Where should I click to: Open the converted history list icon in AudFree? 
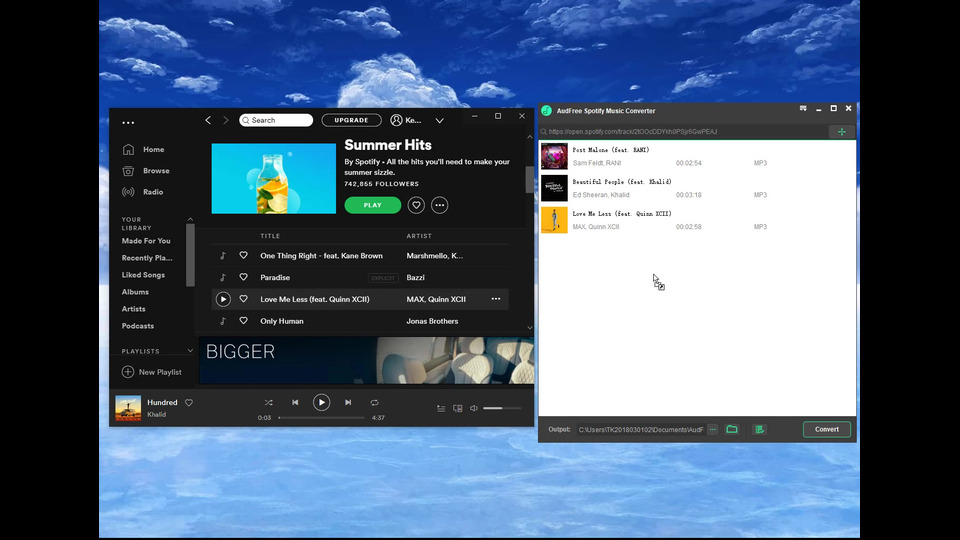click(759, 429)
